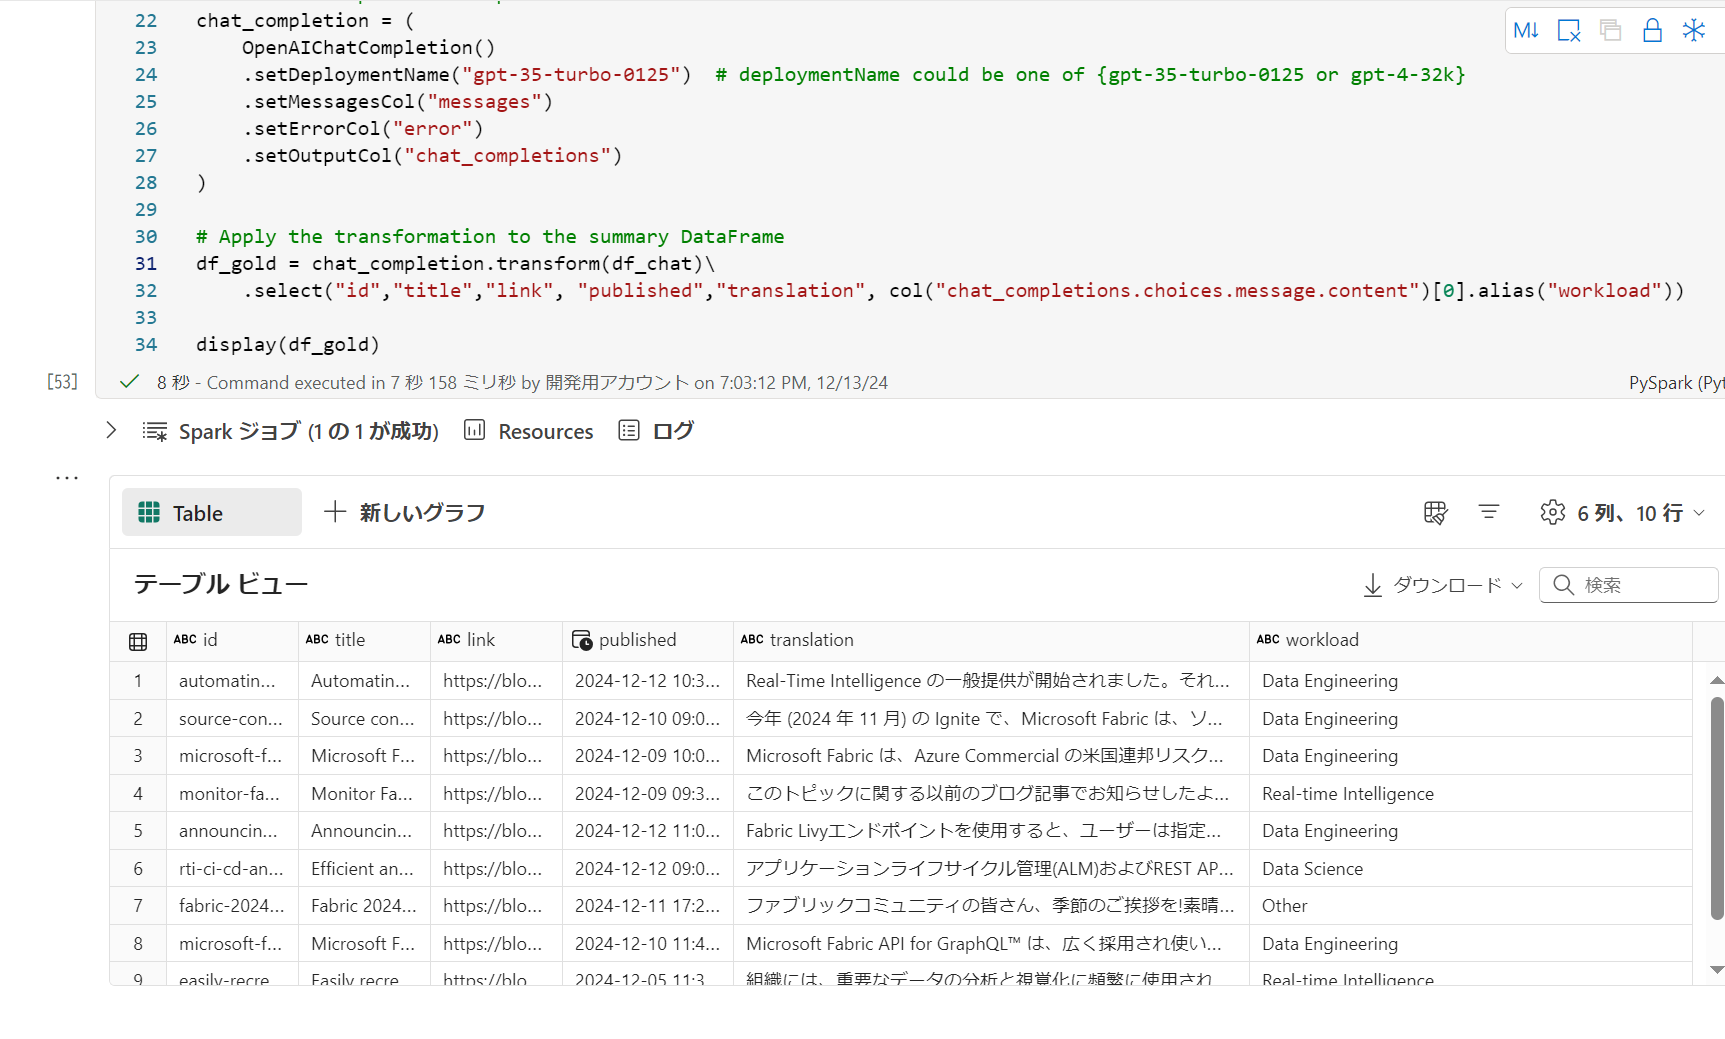Click published cell '2024-12-11 17:2...'
The image size is (1725, 1039).
coord(647,906)
